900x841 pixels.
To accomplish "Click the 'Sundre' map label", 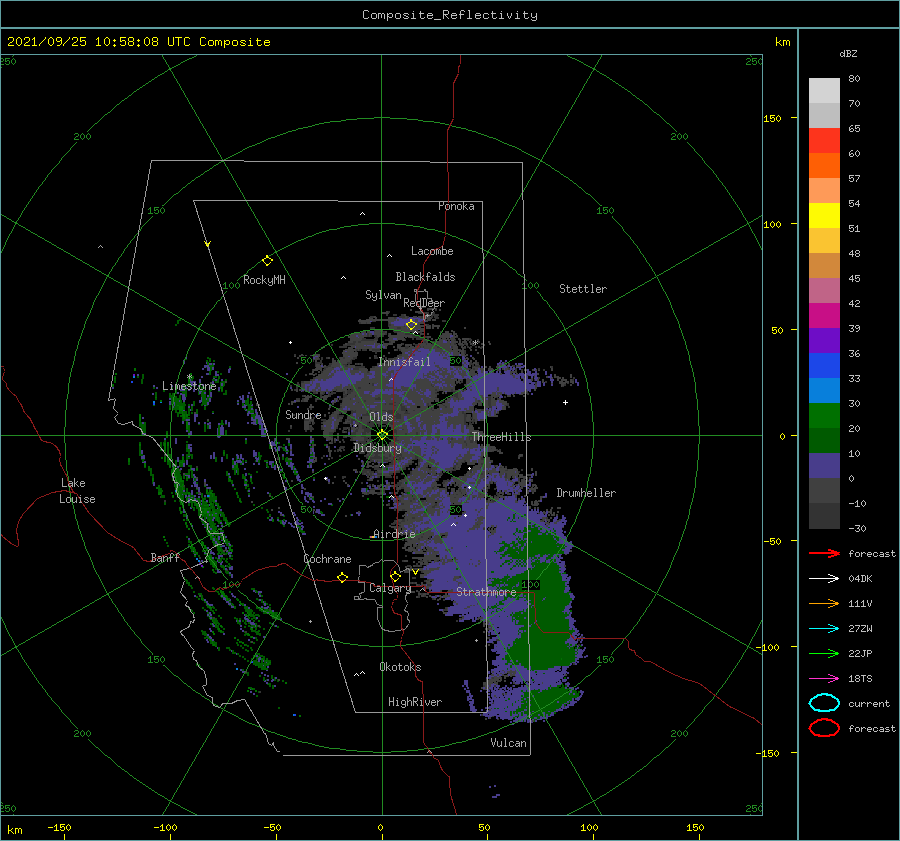I will 303,414.
